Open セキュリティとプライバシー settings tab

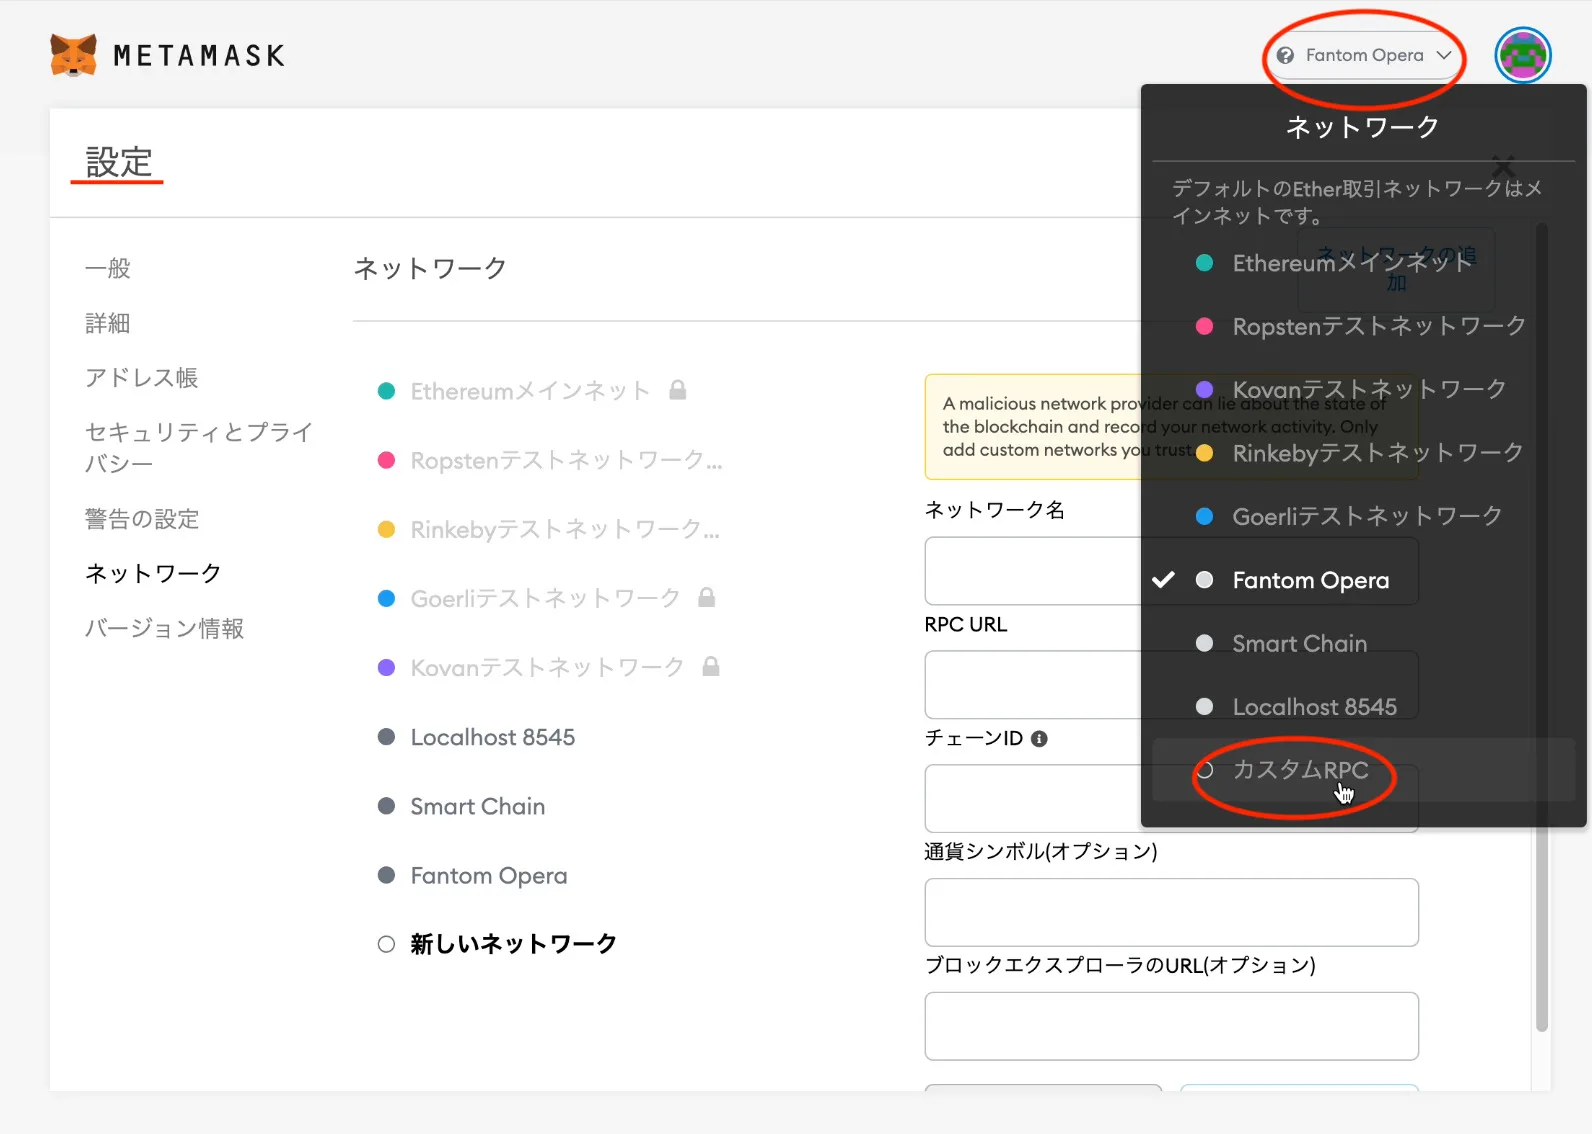pos(199,447)
